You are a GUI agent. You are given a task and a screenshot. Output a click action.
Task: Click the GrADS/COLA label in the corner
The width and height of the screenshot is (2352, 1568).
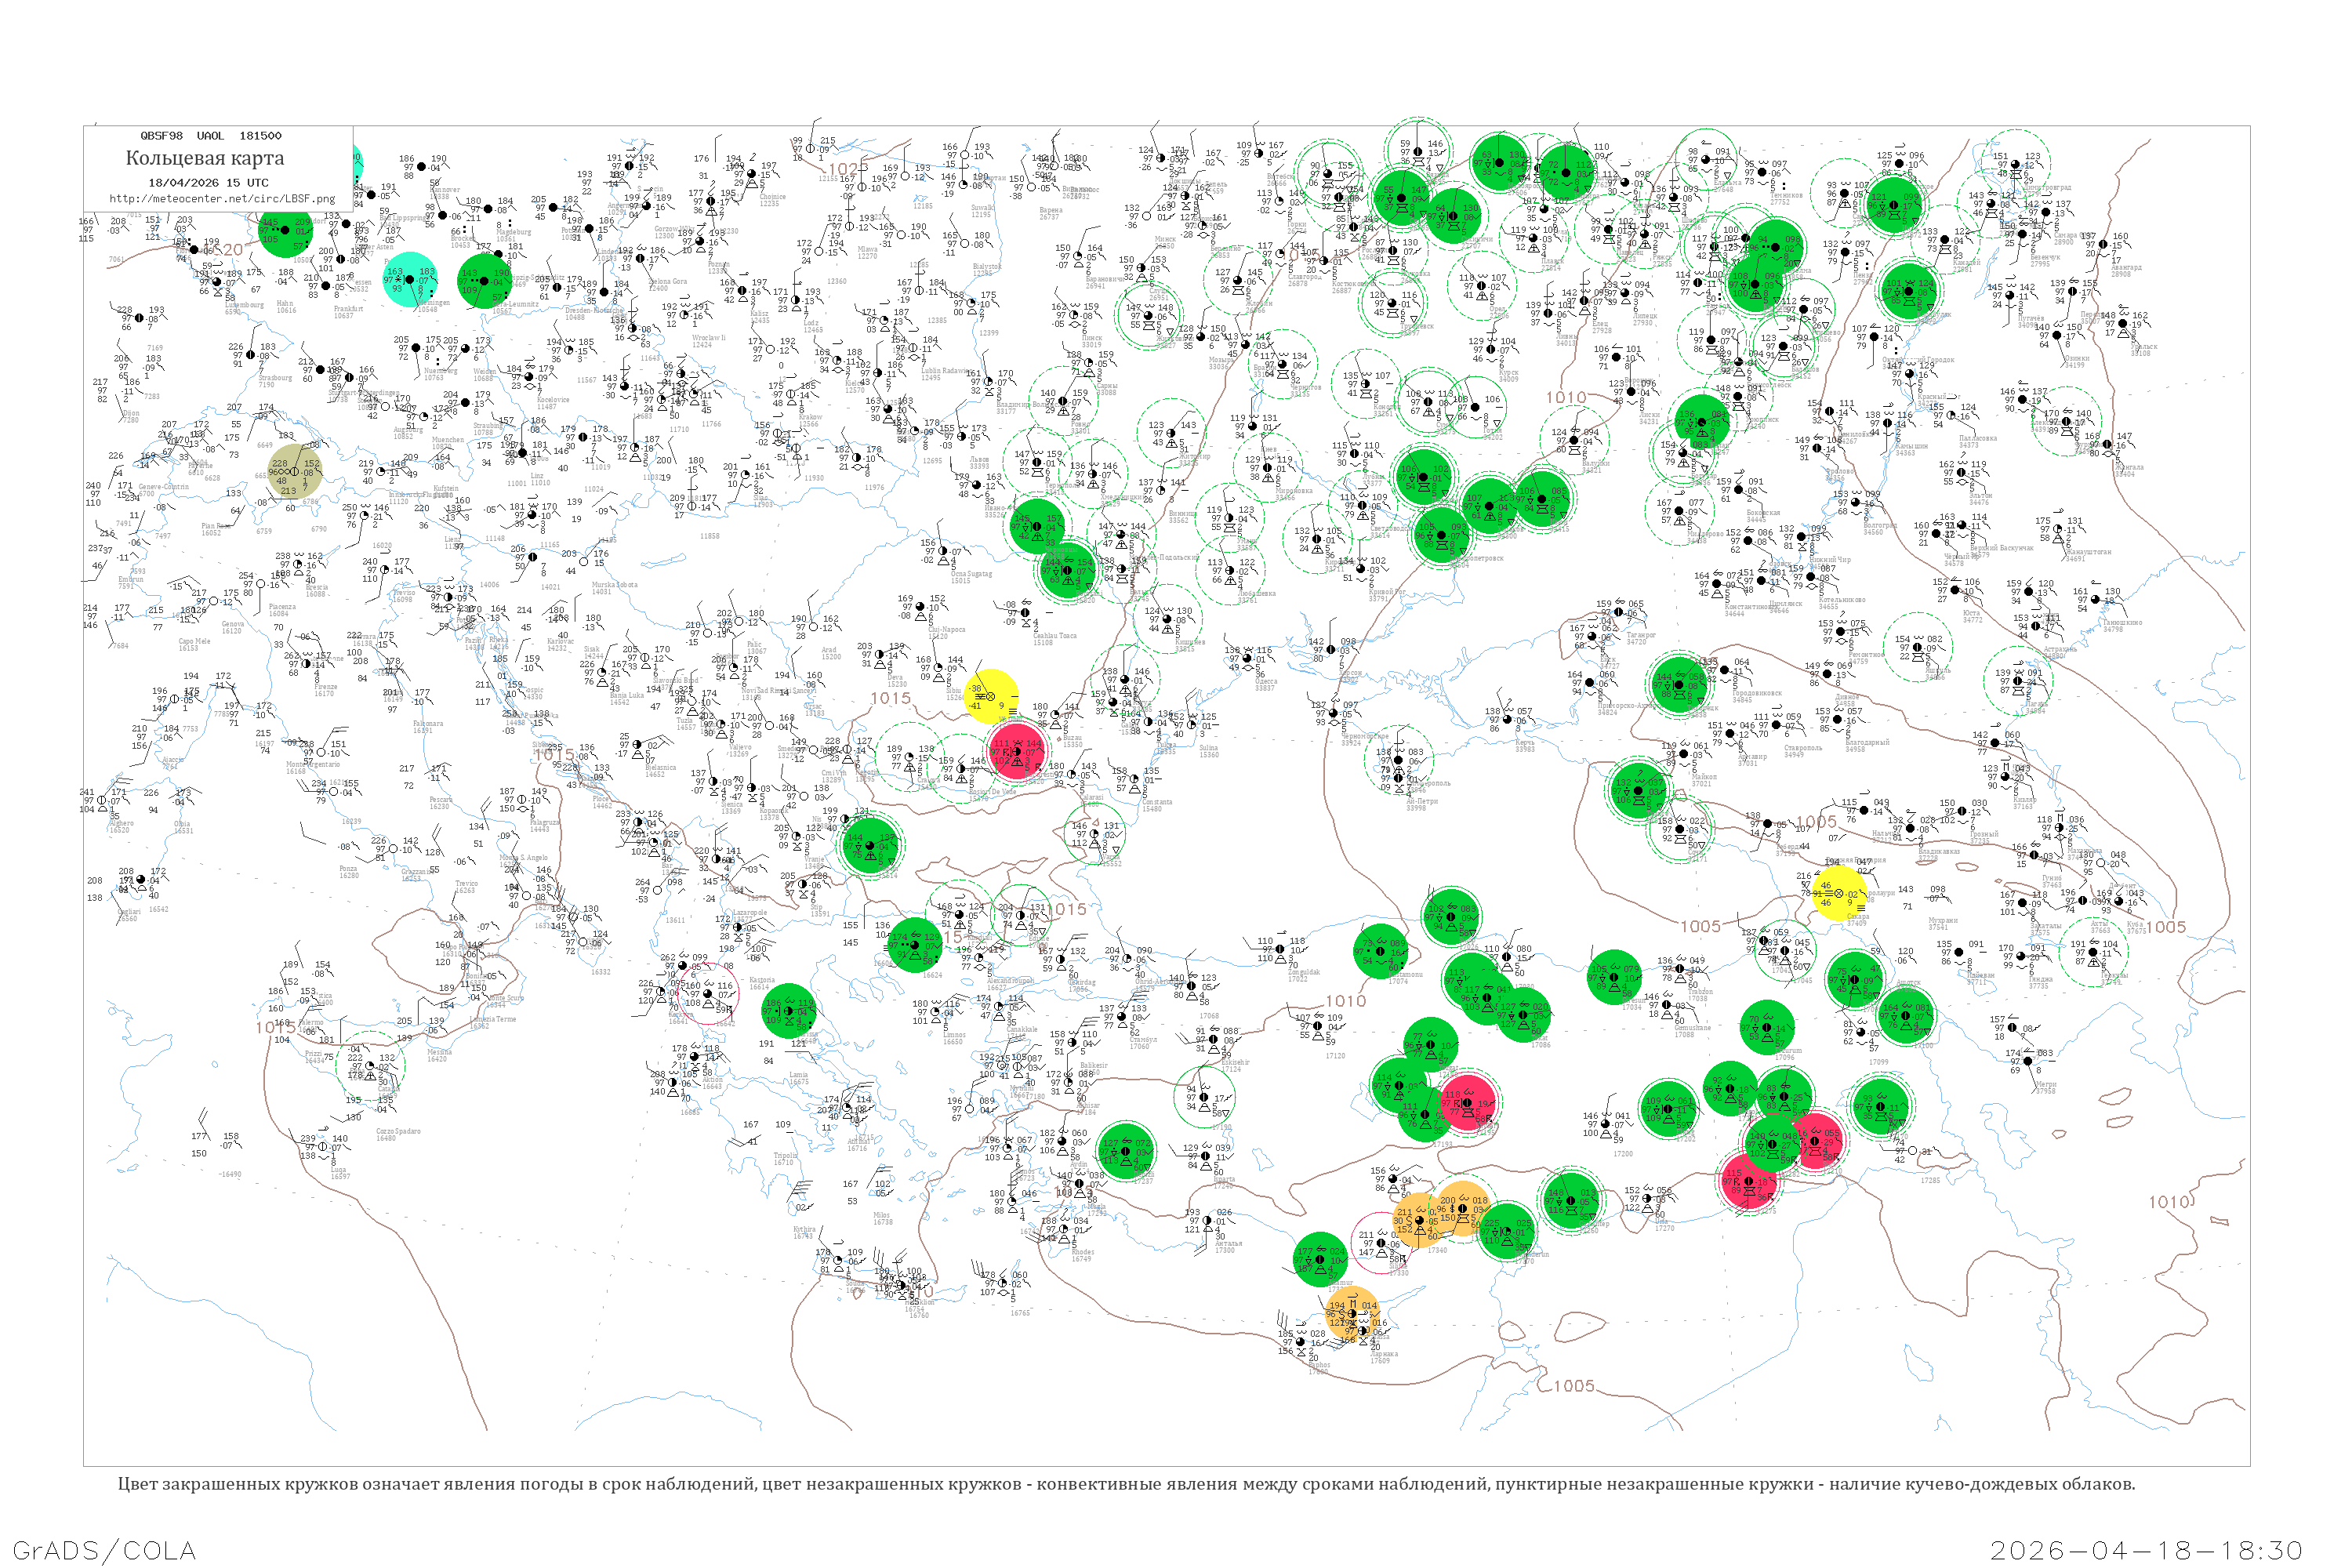click(104, 1550)
